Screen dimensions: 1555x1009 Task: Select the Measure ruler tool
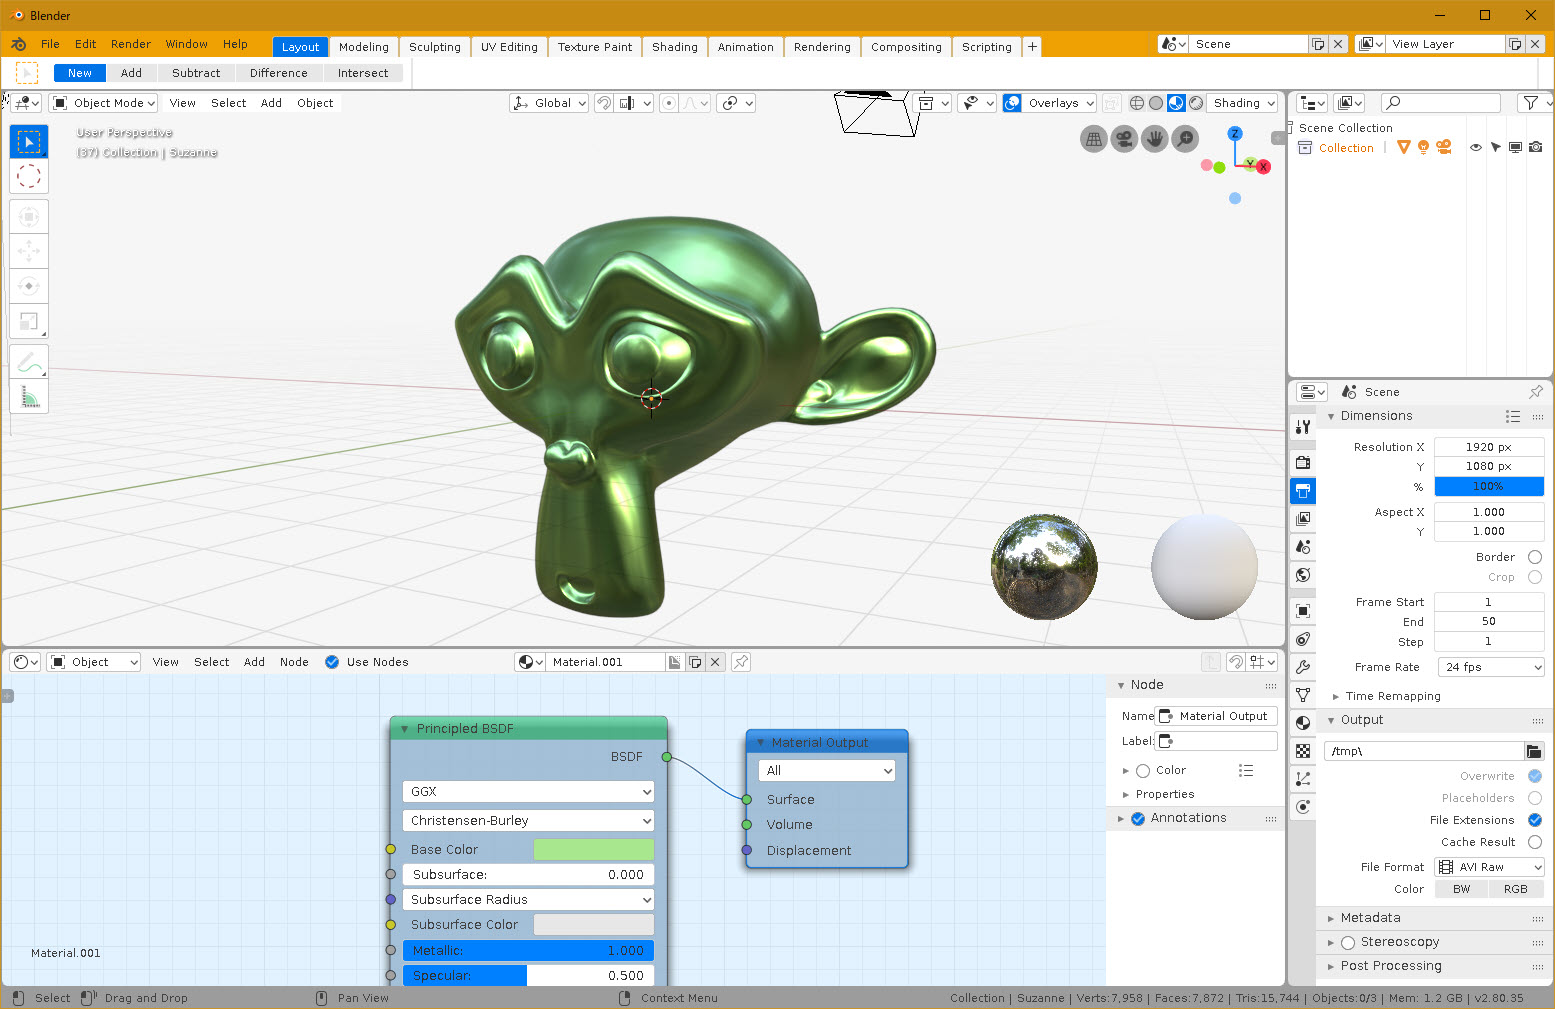click(29, 396)
